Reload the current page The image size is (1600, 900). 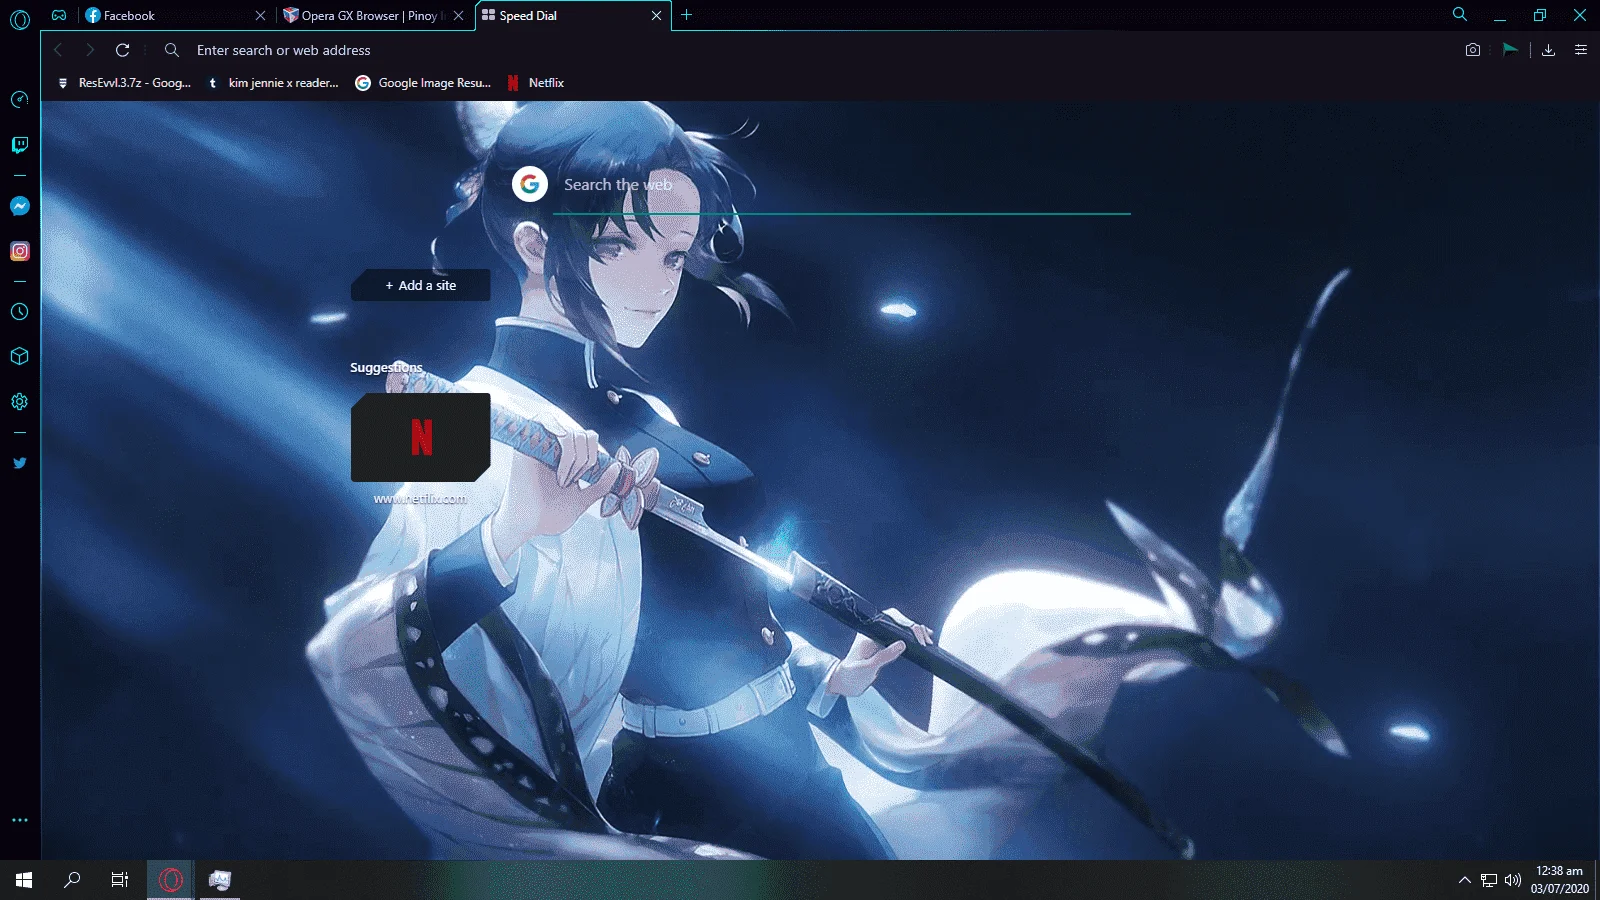coord(122,50)
